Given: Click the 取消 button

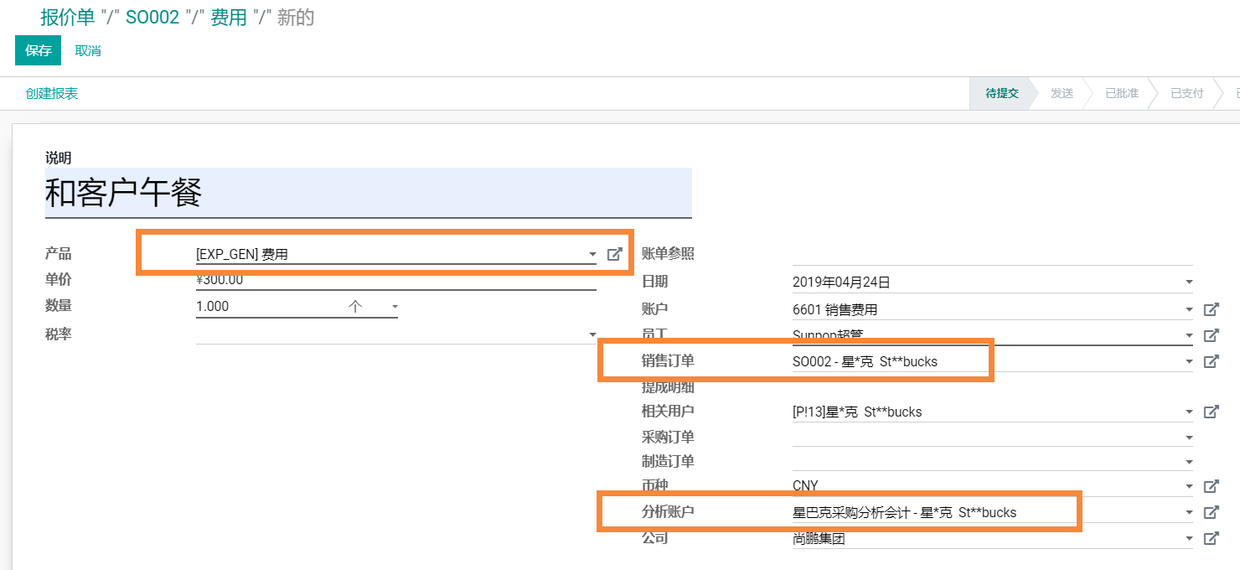Looking at the screenshot, I should (88, 50).
